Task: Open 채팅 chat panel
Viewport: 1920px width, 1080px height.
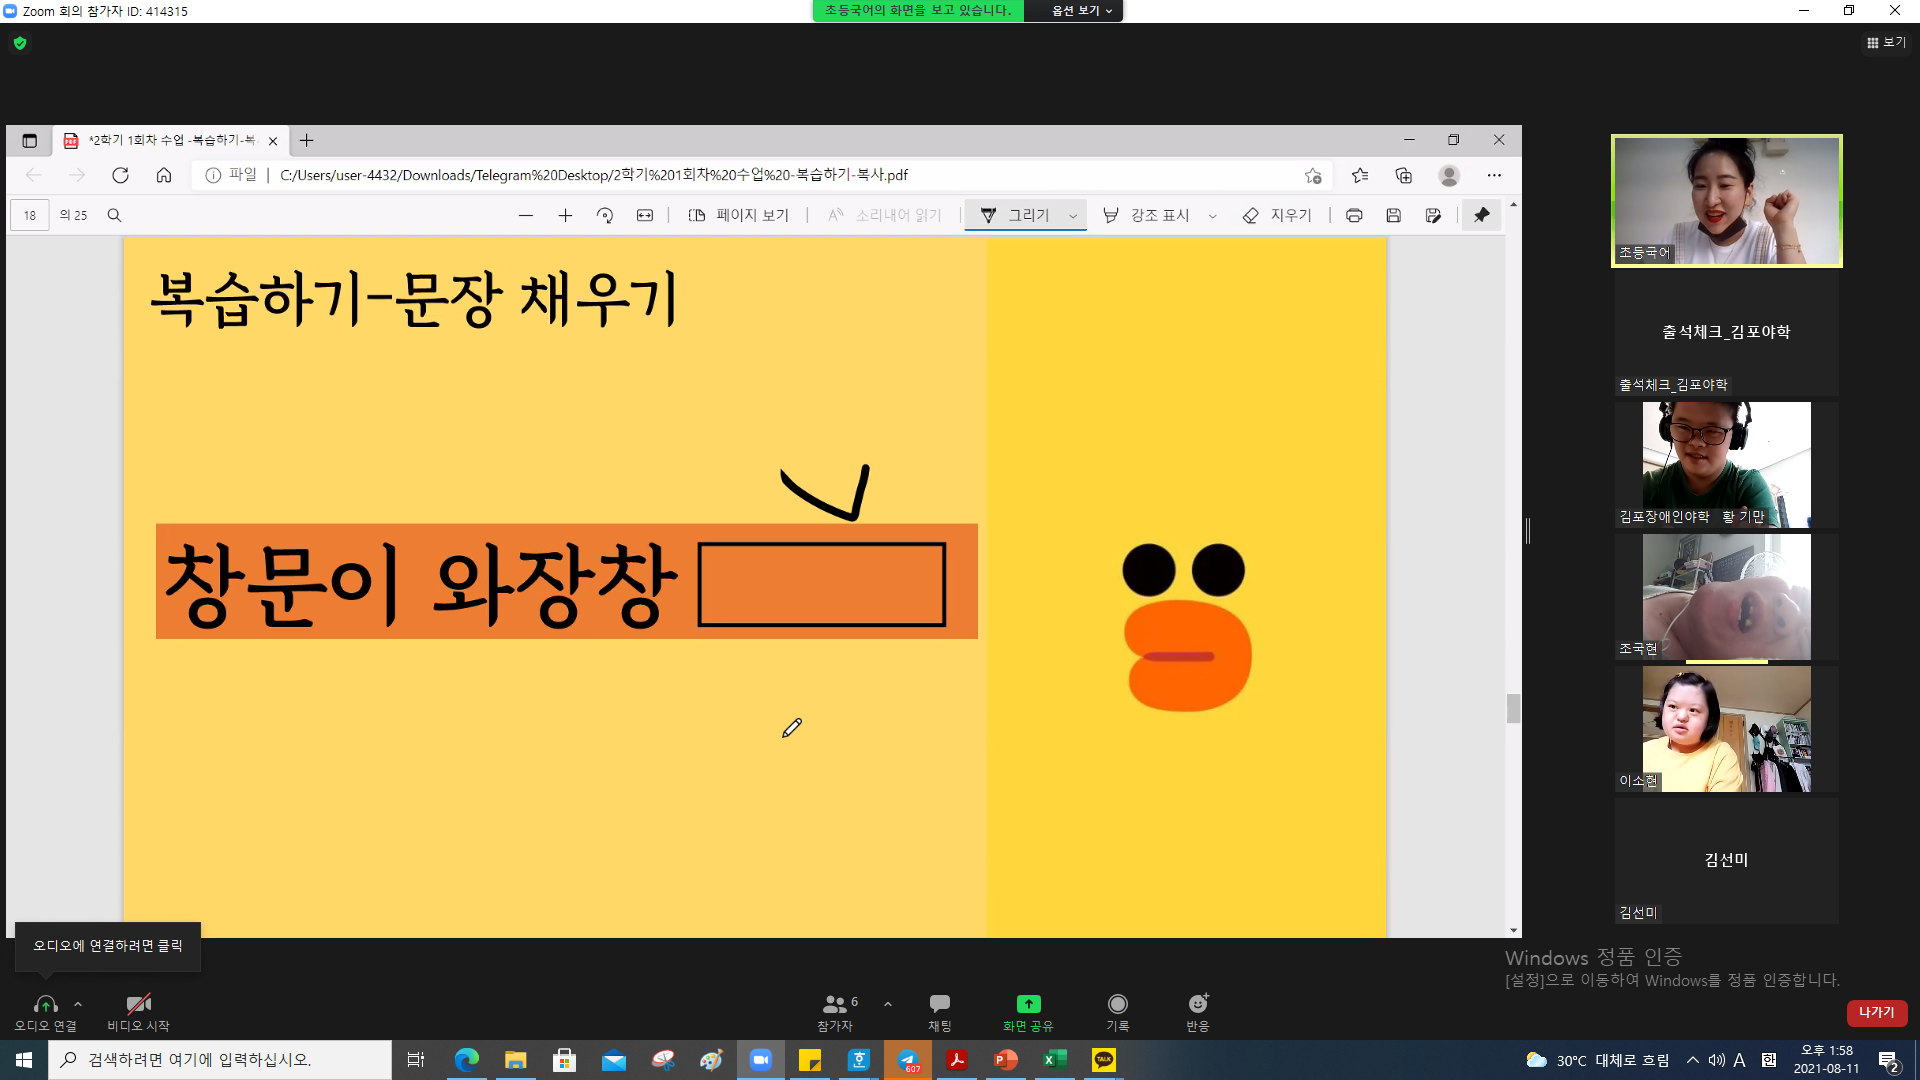Action: pos(940,1012)
